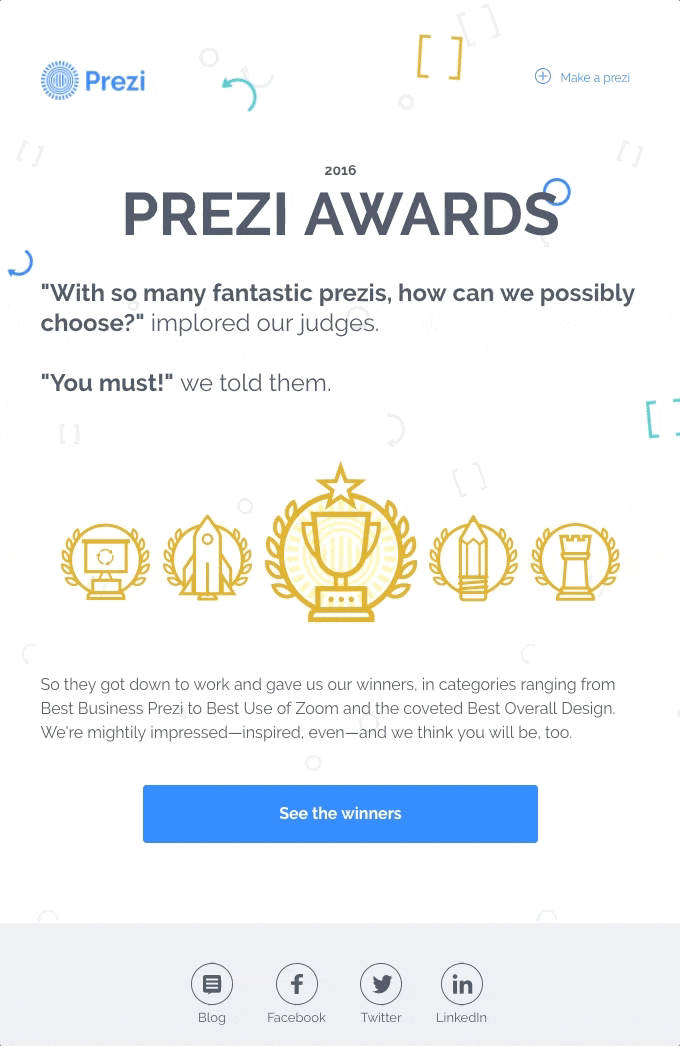
Task: Click the Twitter label text
Action: 381,1017
